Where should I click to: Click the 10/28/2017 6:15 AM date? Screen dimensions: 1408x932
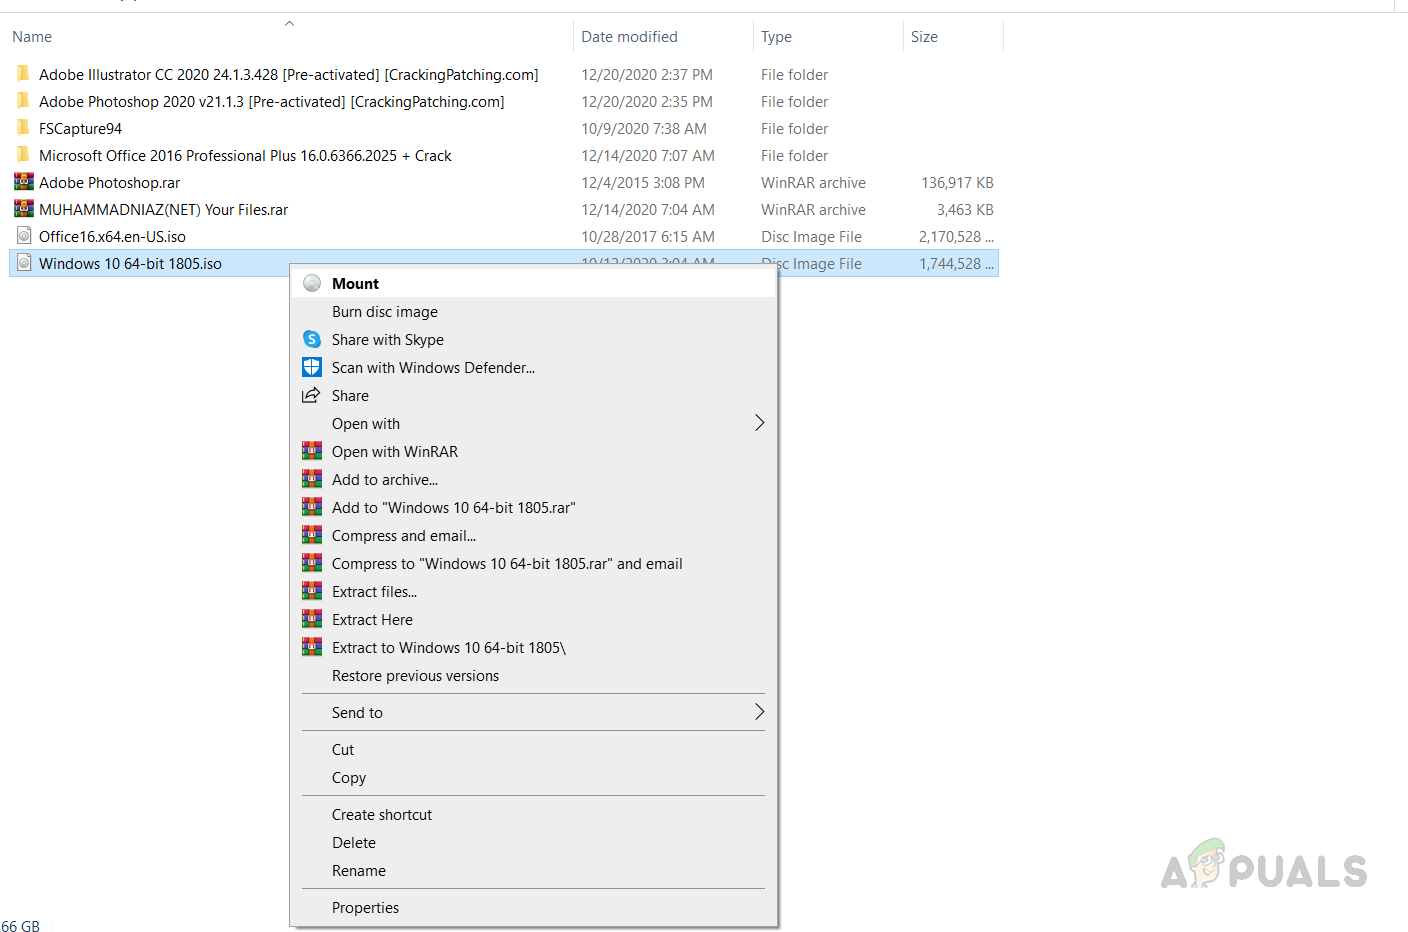tap(648, 237)
